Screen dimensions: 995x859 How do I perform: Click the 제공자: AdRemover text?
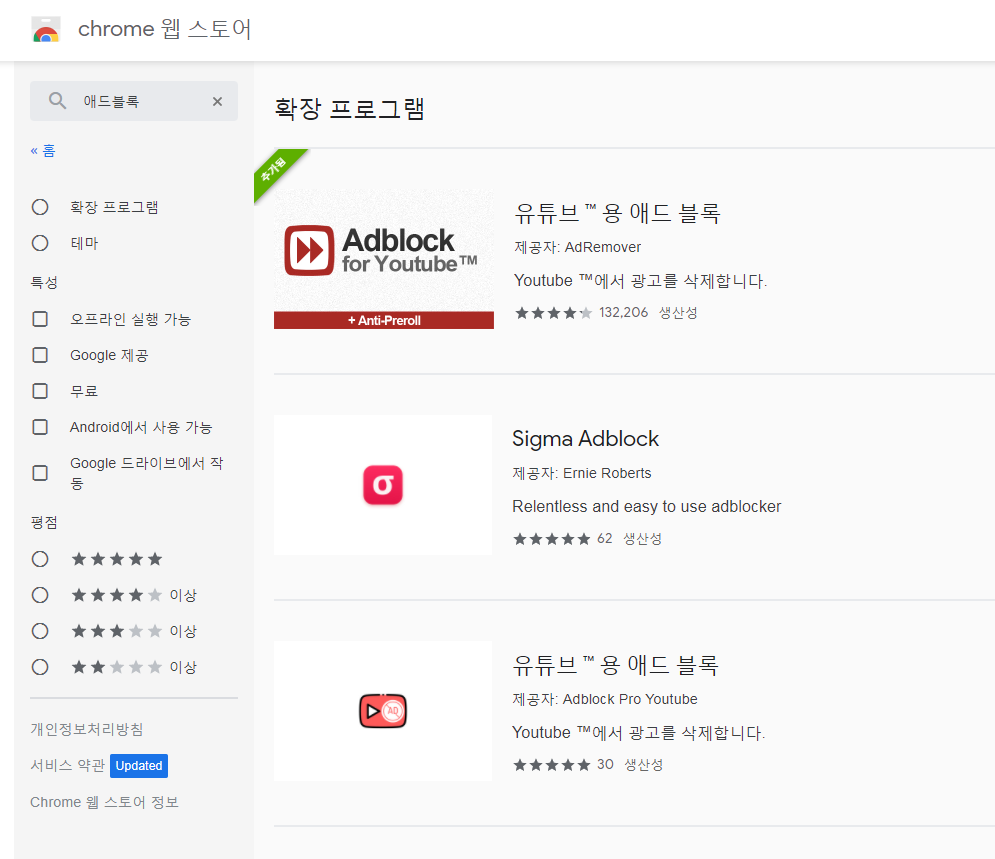click(577, 247)
